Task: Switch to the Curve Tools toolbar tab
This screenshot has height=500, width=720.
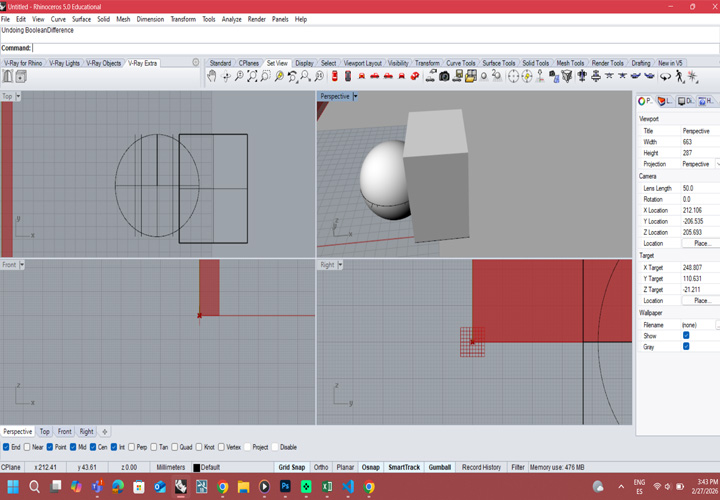Action: (460, 63)
